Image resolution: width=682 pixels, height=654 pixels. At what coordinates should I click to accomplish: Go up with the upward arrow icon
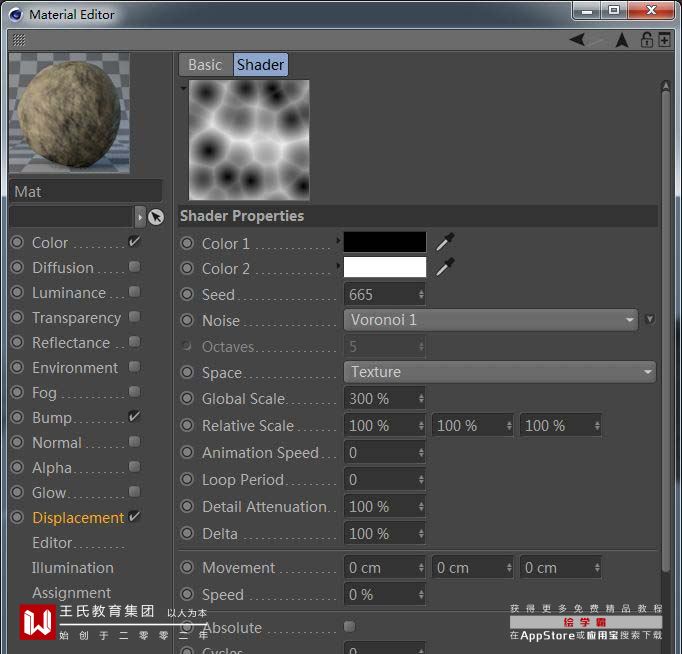(x=622, y=40)
